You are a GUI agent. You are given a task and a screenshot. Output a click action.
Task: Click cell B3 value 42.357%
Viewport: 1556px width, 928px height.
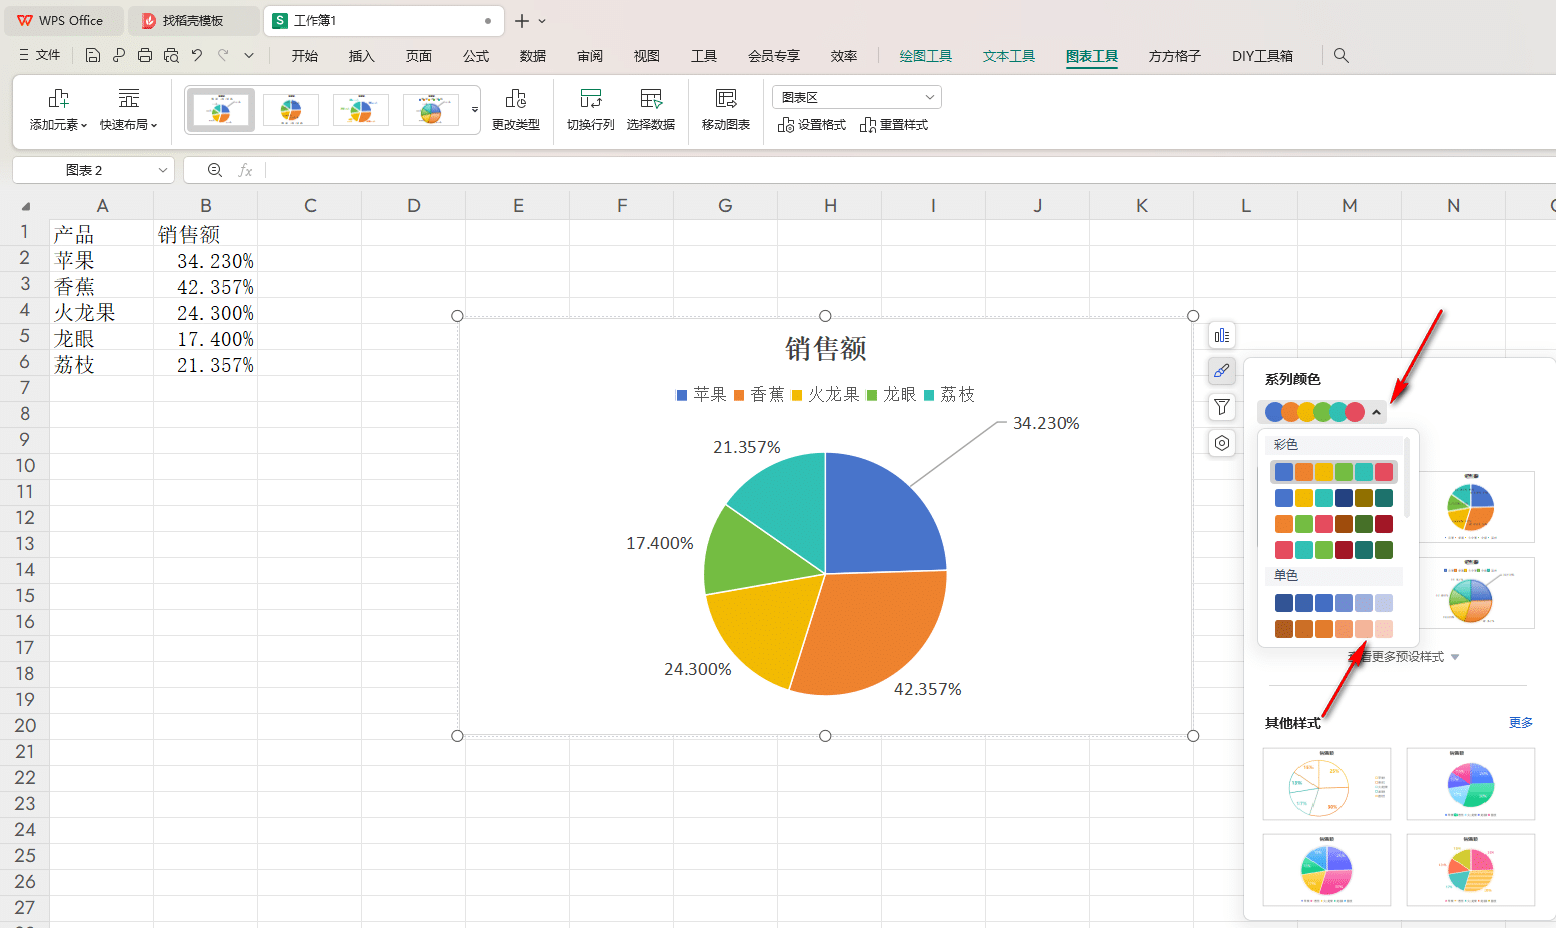[206, 286]
